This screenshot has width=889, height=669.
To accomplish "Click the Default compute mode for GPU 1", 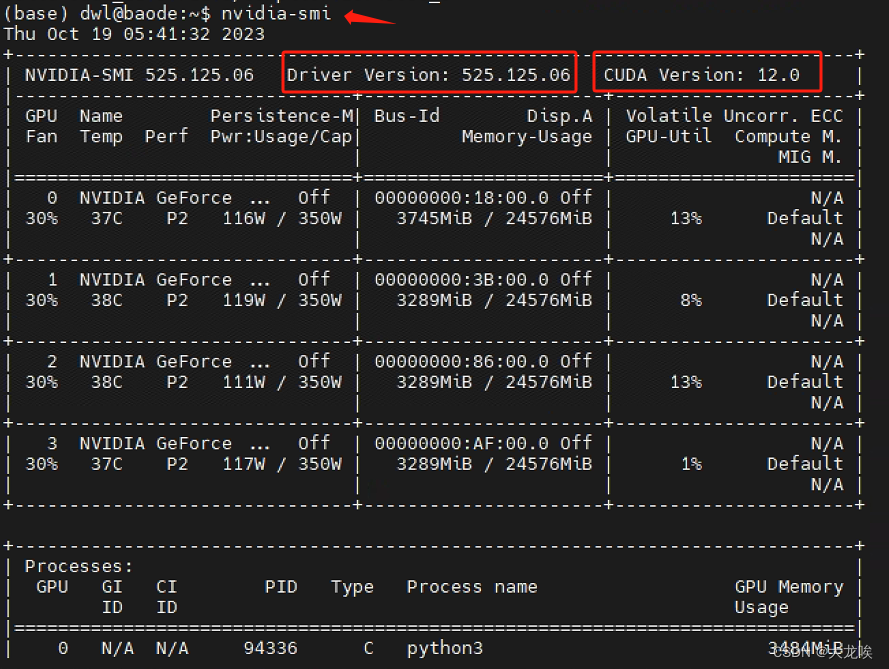I will 804,299.
